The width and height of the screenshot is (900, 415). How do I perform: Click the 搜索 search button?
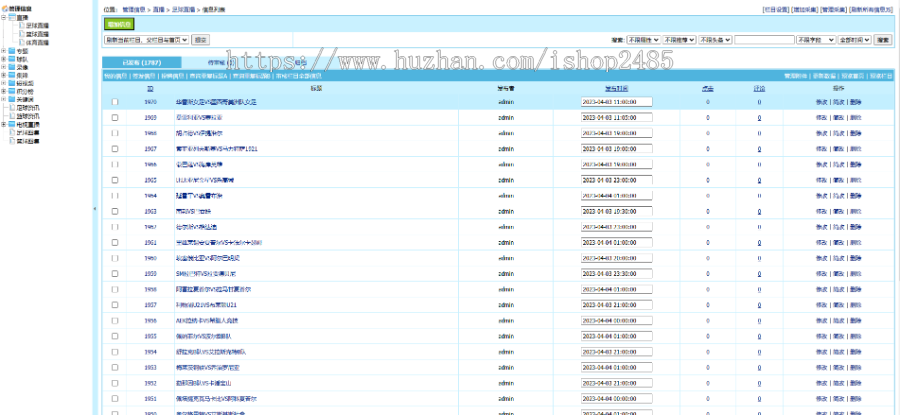coord(883,40)
